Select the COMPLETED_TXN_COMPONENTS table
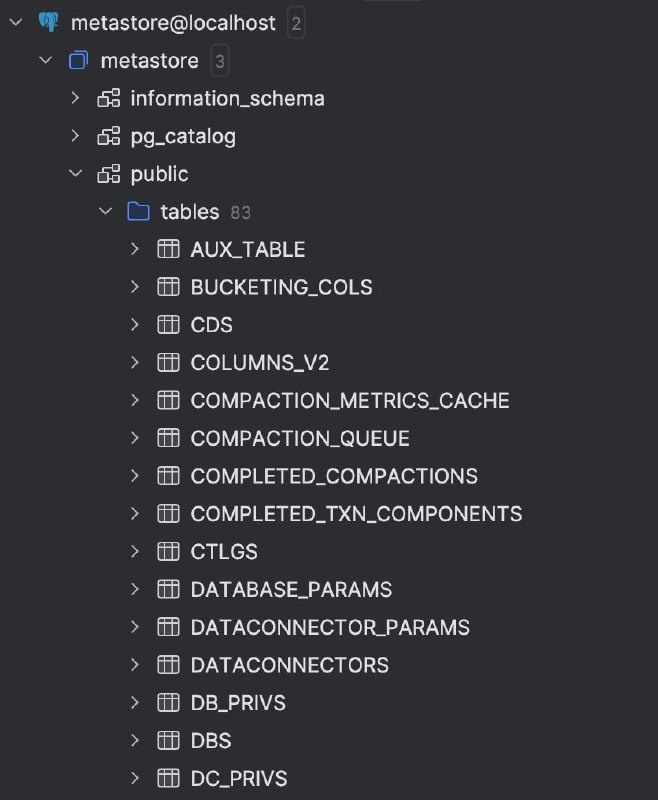 tap(356, 514)
